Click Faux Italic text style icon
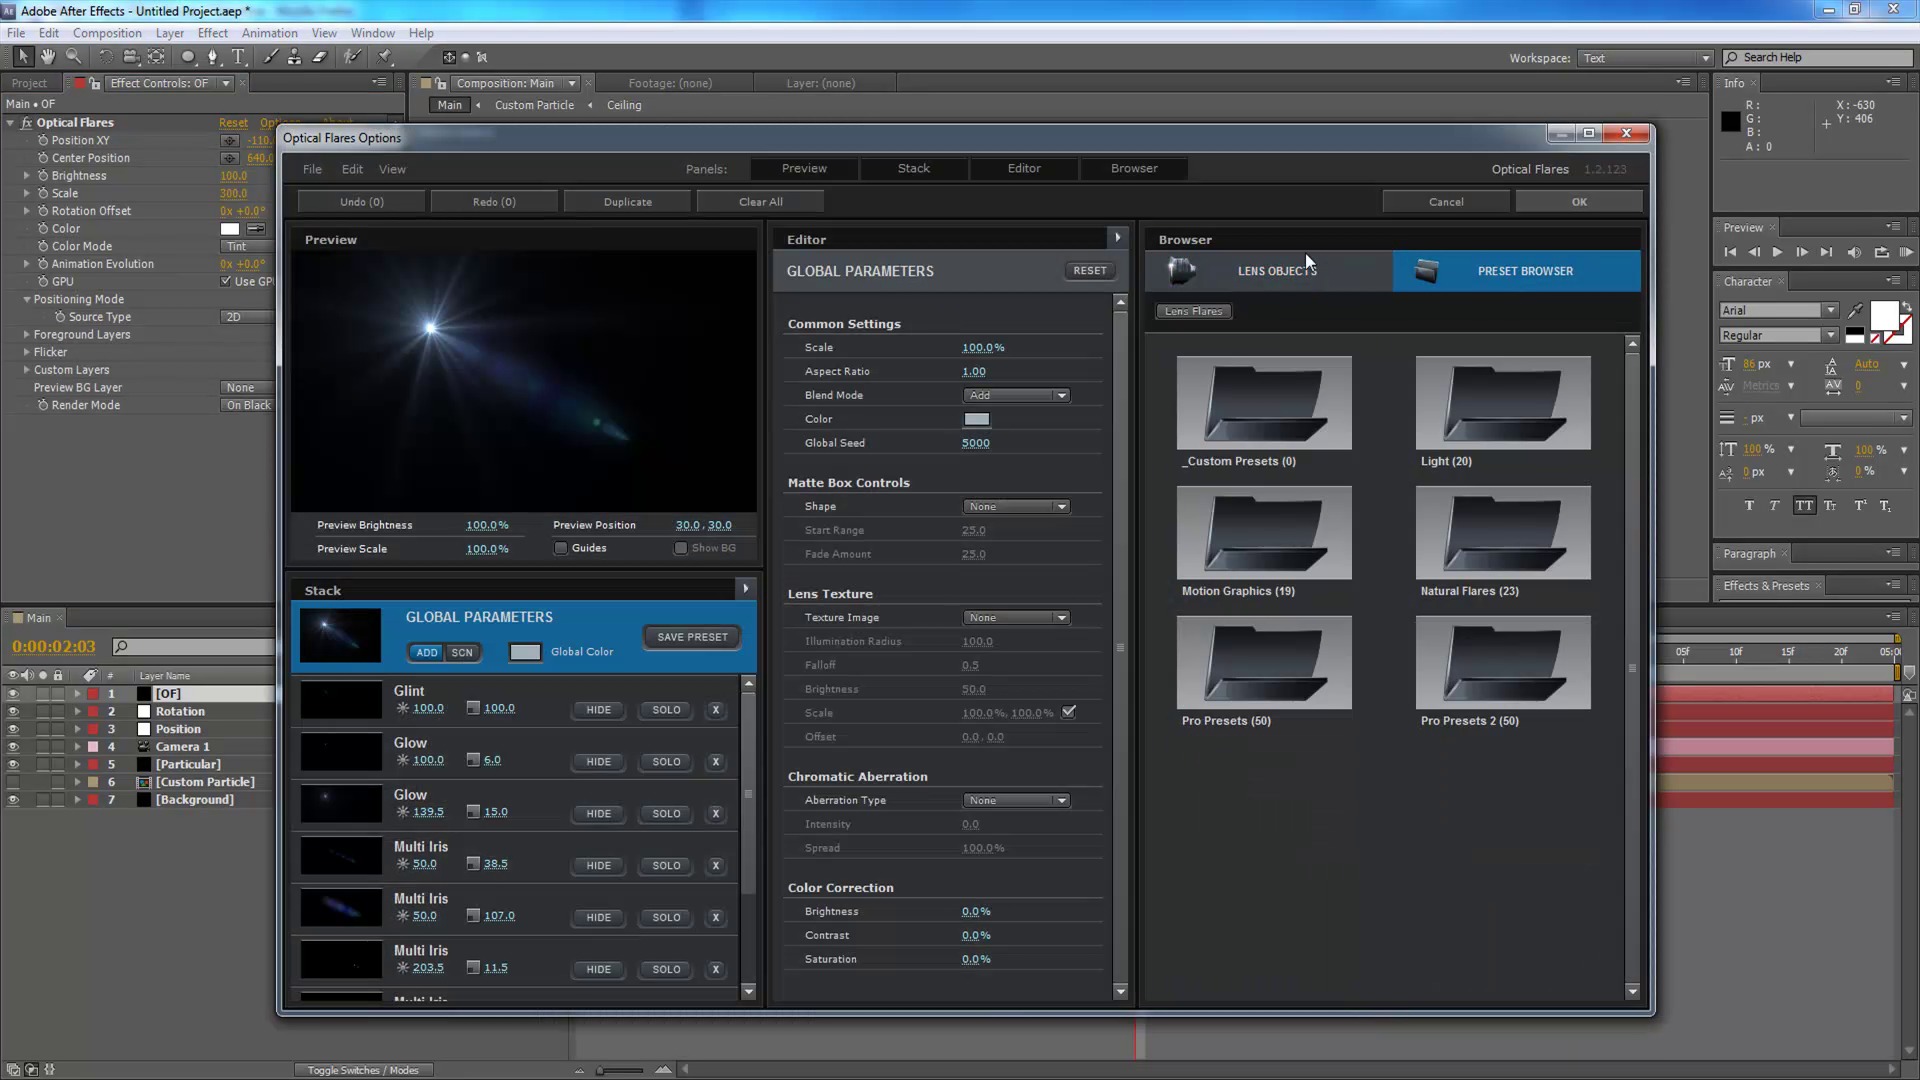Viewport: 1920px width, 1080px height. 1775,506
